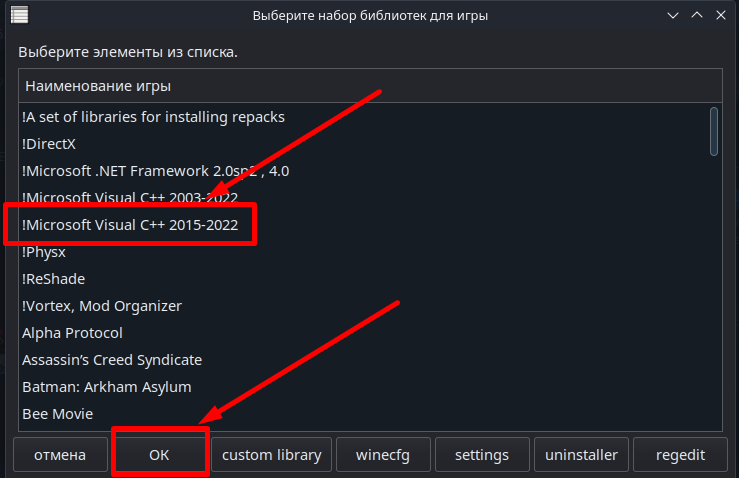
Task: Confirm selection with the OK button
Action: click(x=160, y=455)
